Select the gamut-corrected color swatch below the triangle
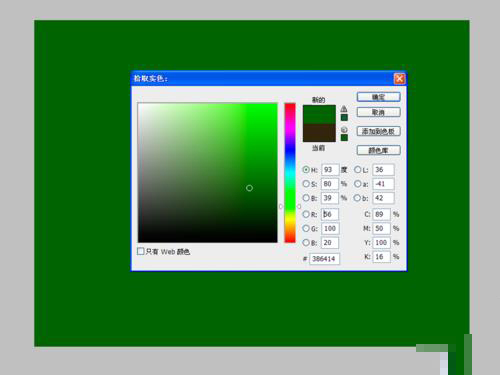The width and height of the screenshot is (500, 375). (344, 117)
